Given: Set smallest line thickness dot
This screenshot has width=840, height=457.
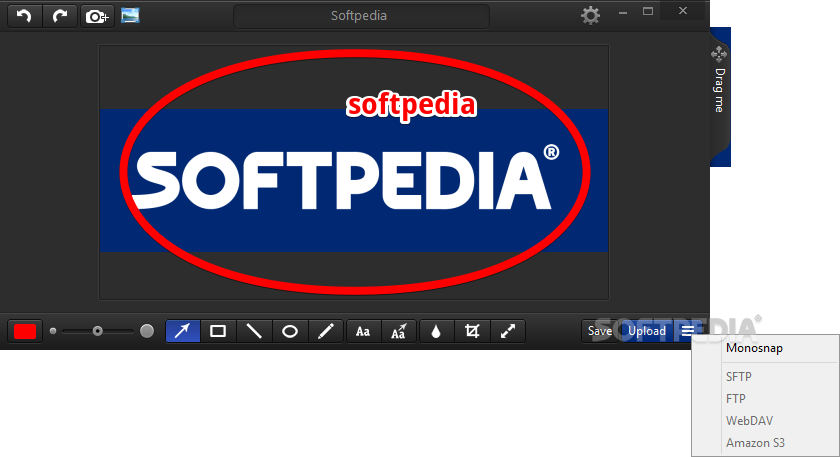Looking at the screenshot, I should 52,331.
